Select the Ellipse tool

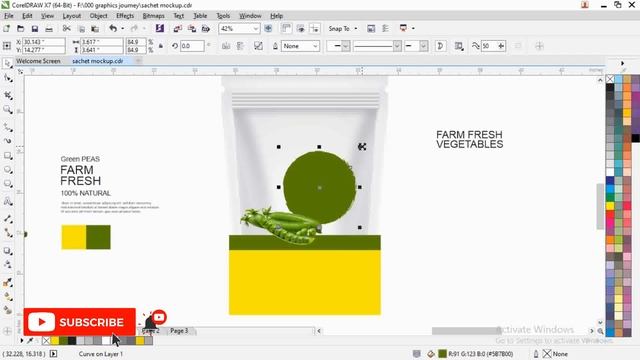[7, 170]
